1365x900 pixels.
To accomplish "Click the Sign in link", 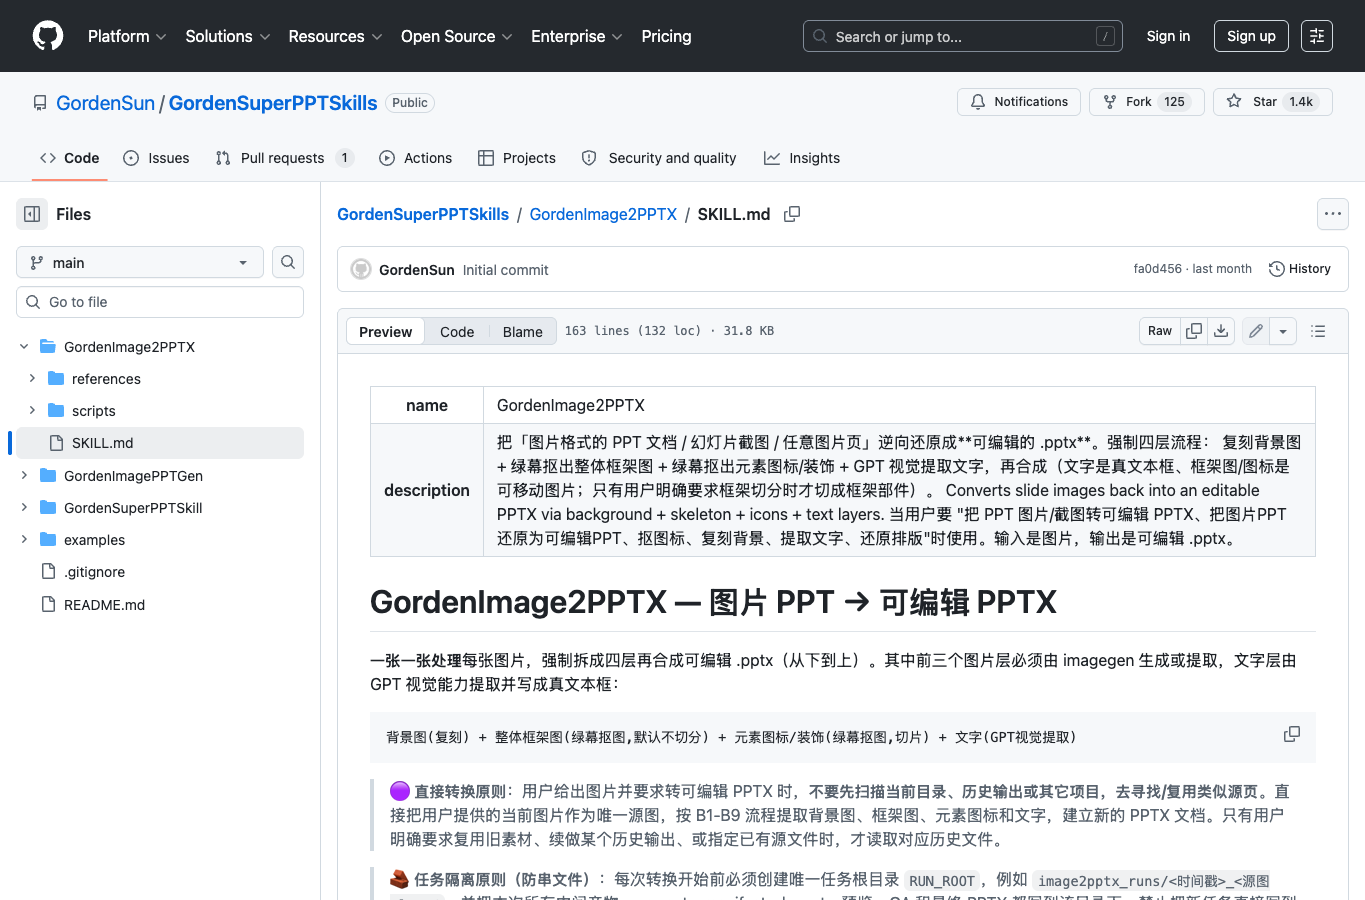I will [x=1168, y=36].
